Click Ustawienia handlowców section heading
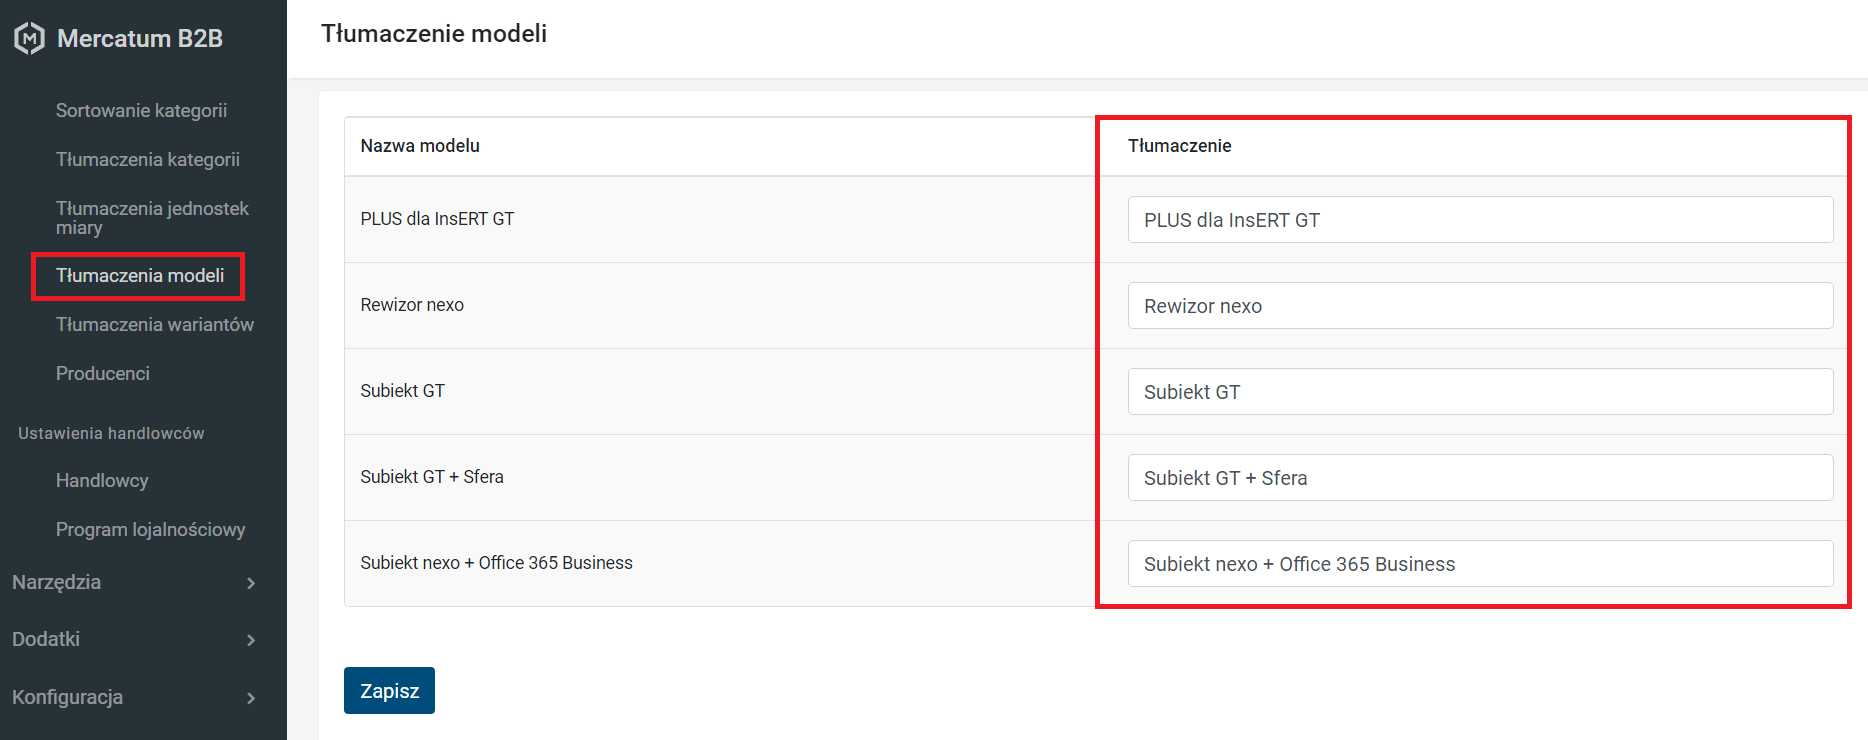This screenshot has height=740, width=1868. 111,433
